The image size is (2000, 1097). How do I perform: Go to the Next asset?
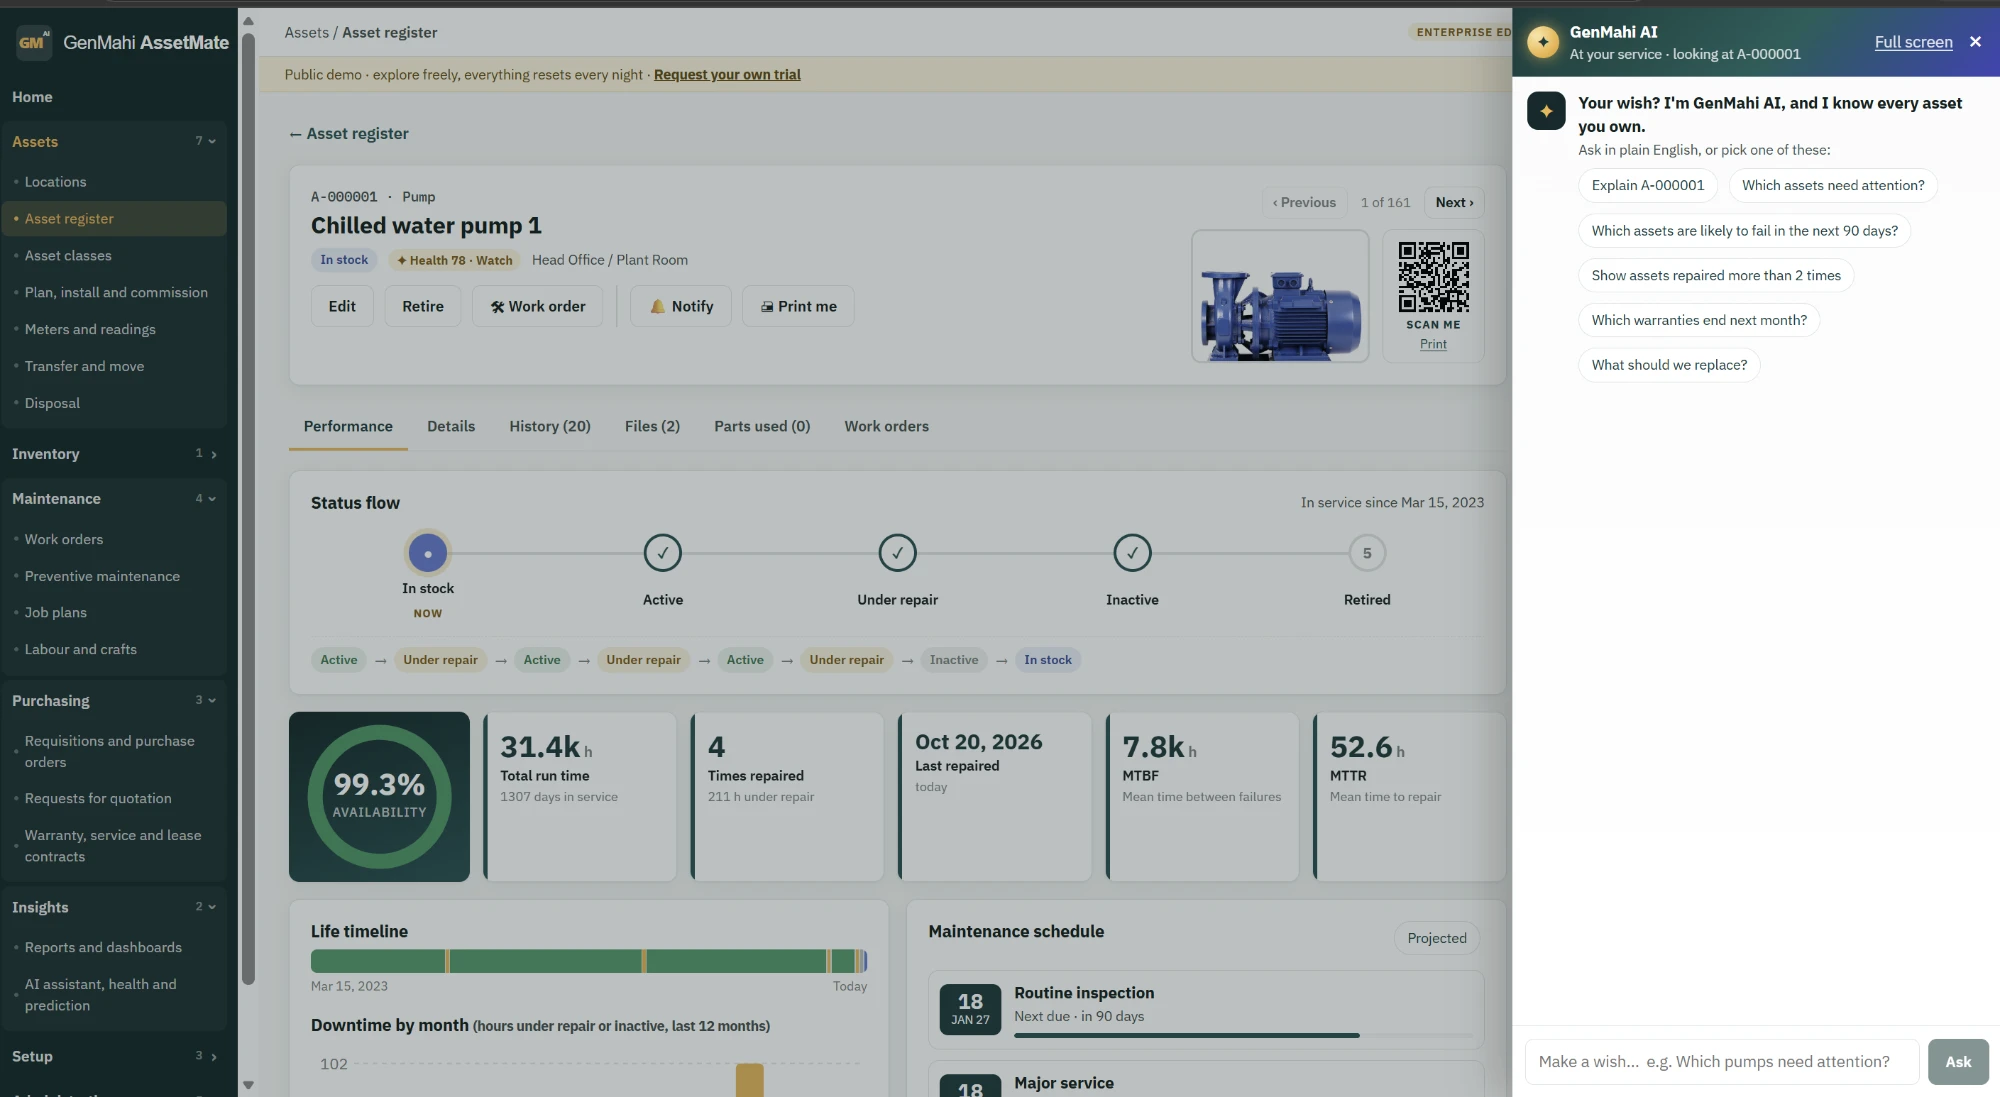1454,202
